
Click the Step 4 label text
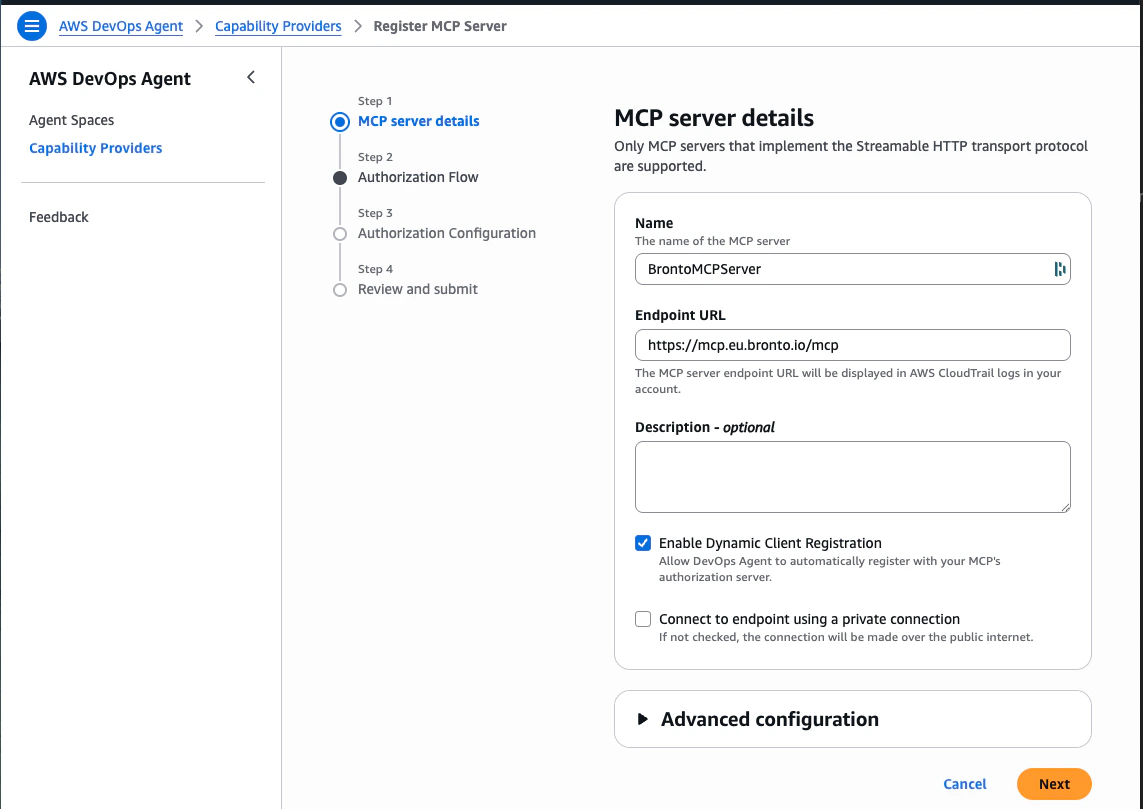coord(375,270)
